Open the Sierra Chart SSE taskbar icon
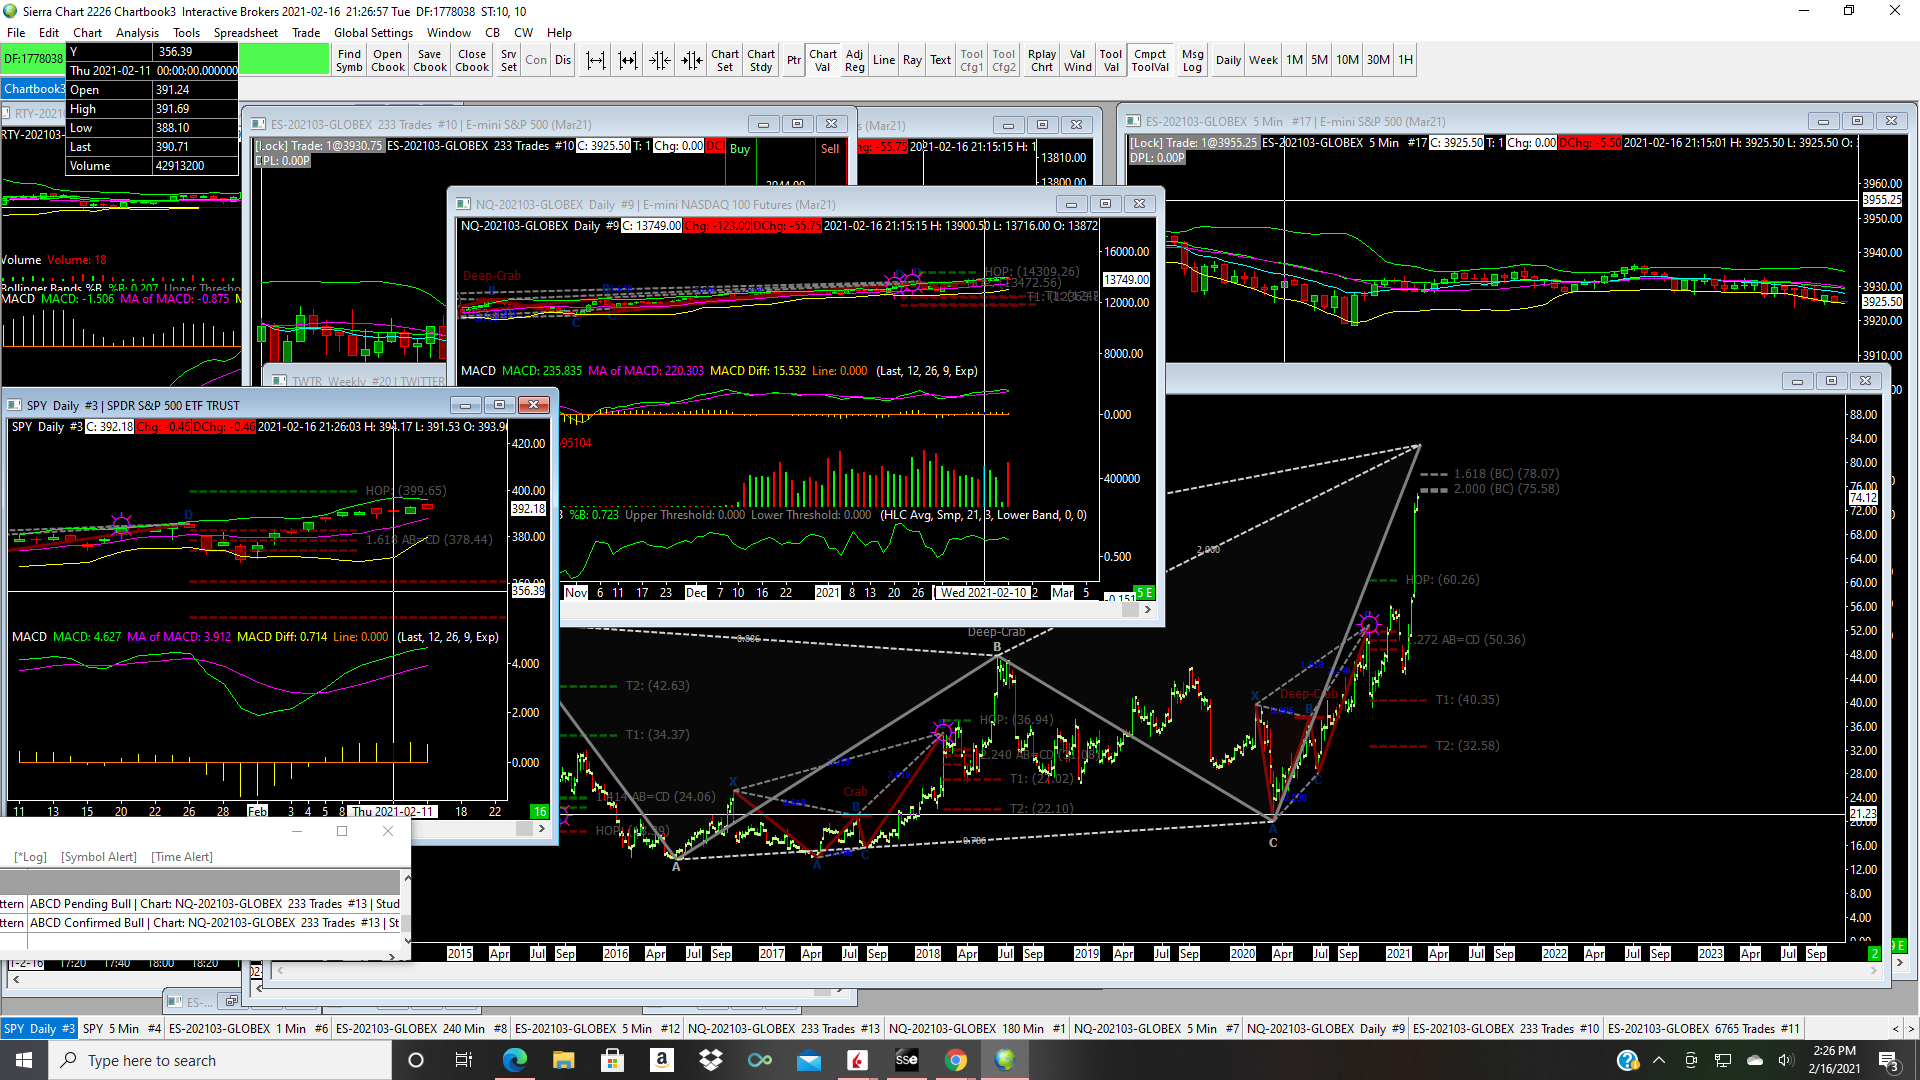 point(906,1060)
